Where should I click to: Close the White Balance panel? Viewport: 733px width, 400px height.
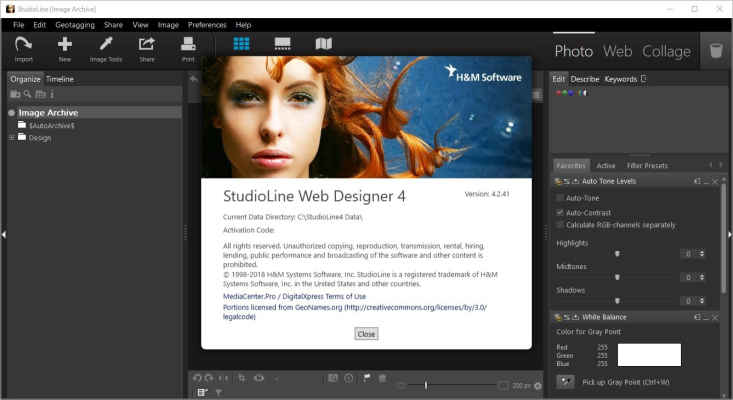tap(715, 317)
